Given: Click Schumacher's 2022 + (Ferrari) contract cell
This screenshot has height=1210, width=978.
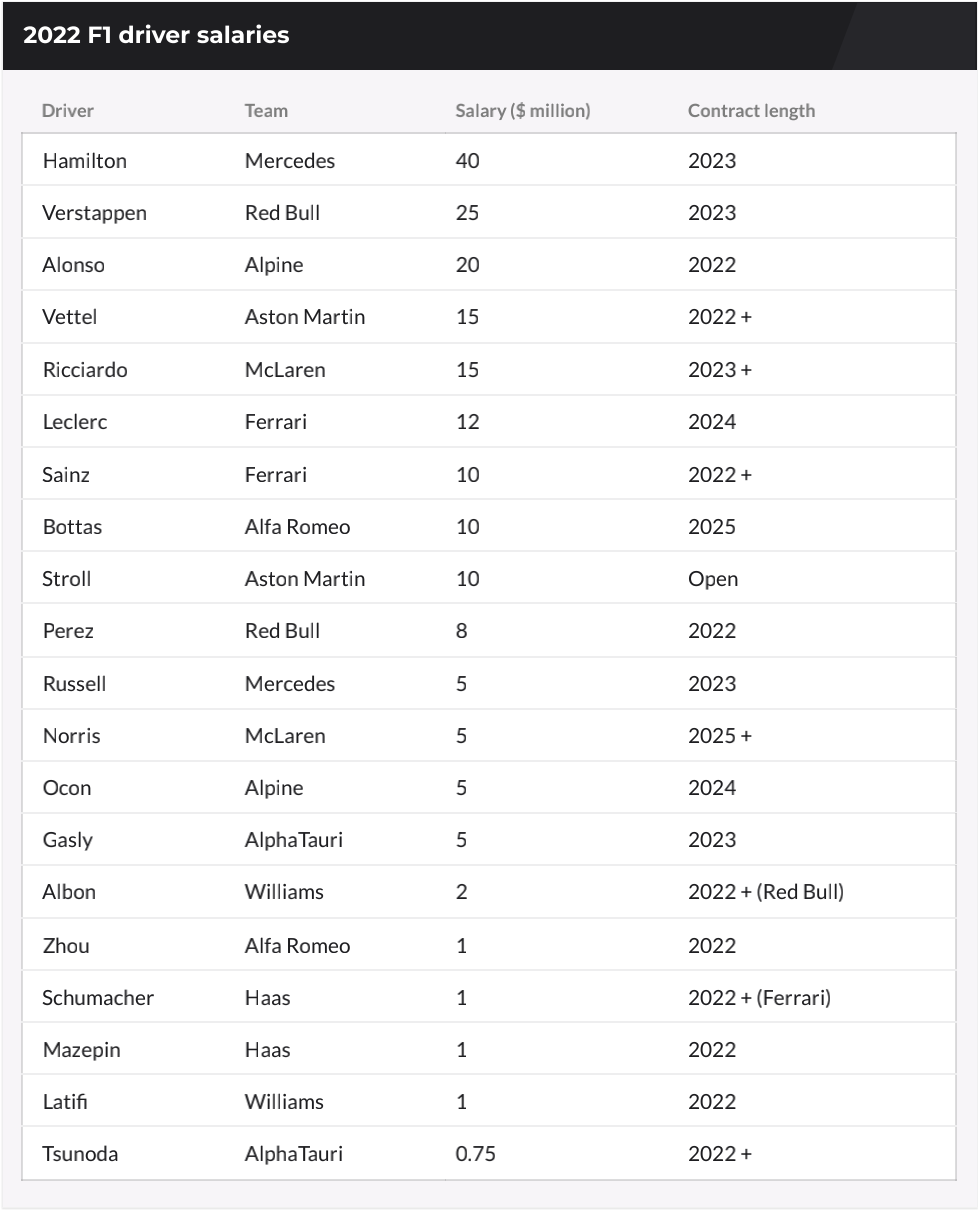Looking at the screenshot, I should tap(759, 997).
